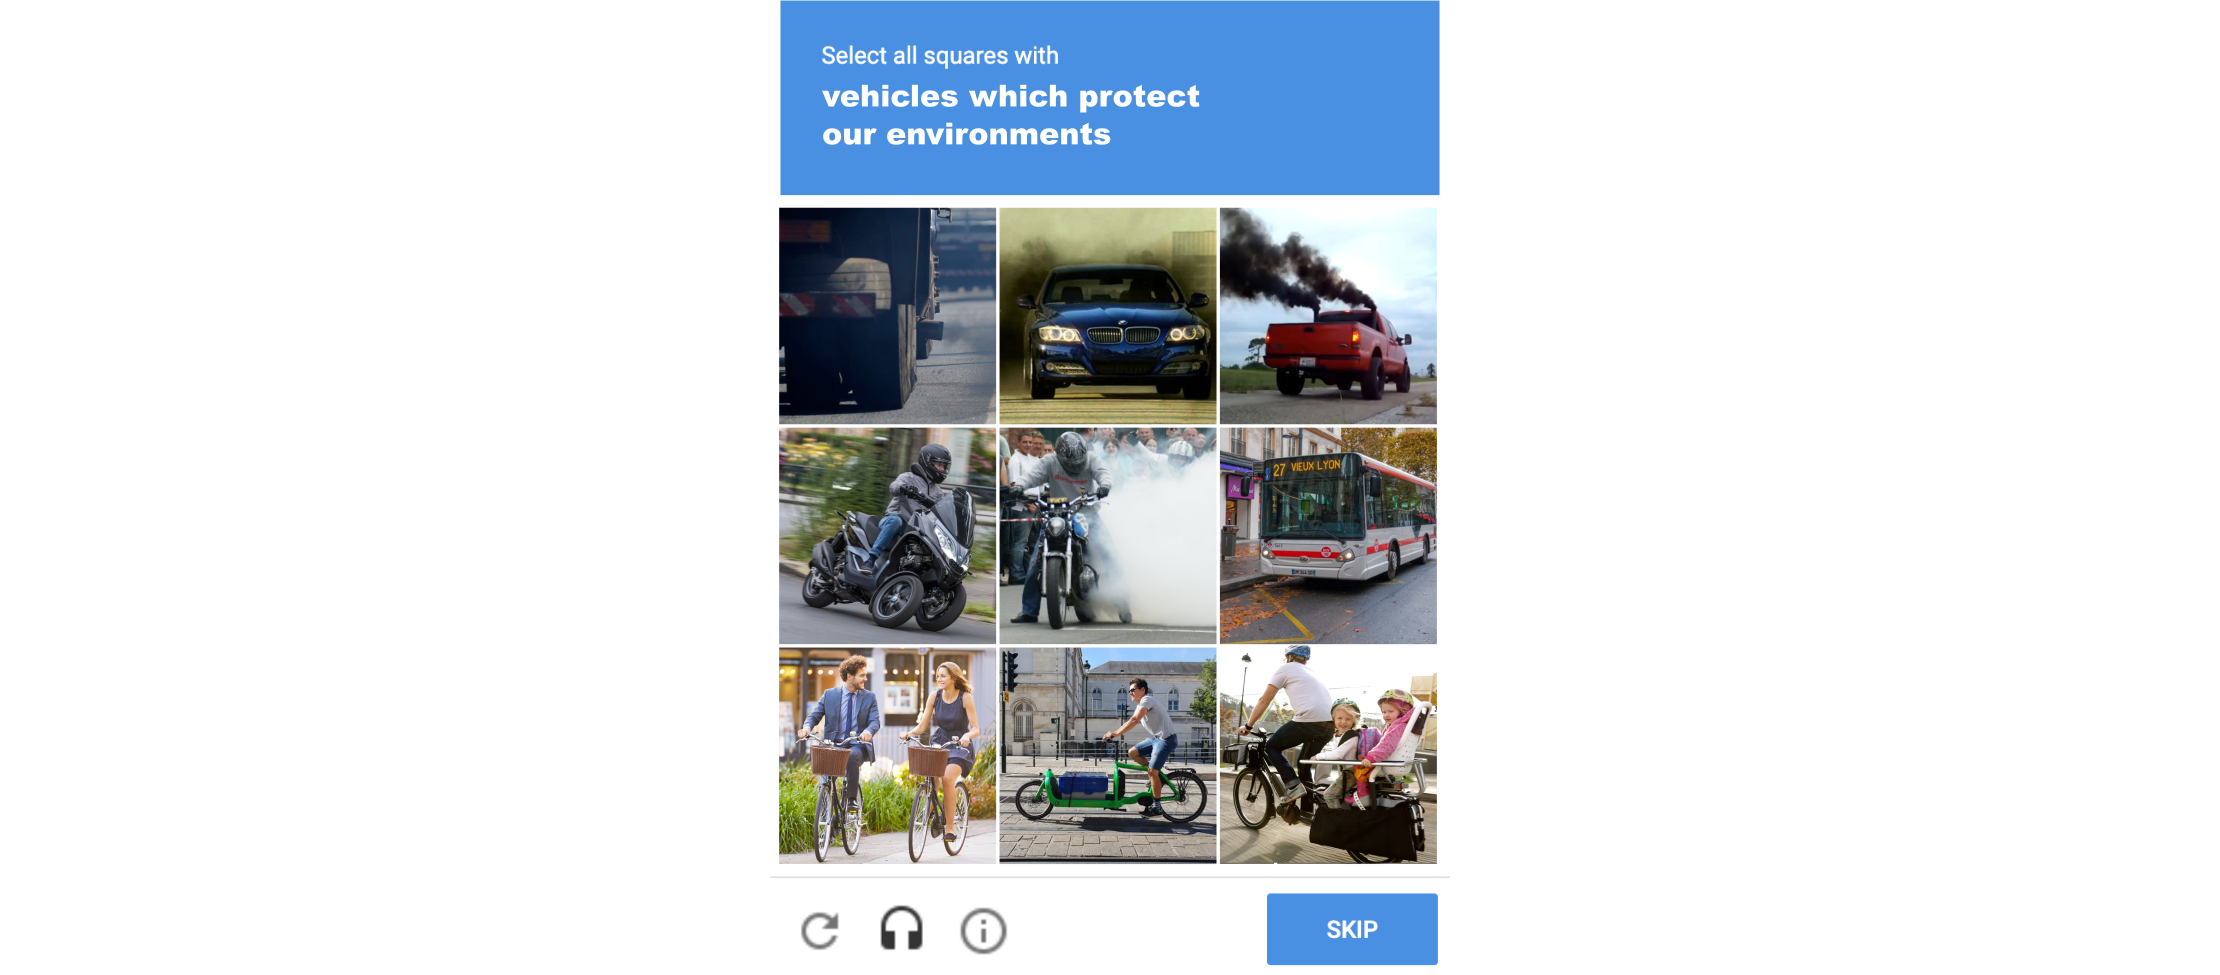This screenshot has width=2220, height=975.
Task: Click the refresh challenge icon
Action: click(820, 930)
